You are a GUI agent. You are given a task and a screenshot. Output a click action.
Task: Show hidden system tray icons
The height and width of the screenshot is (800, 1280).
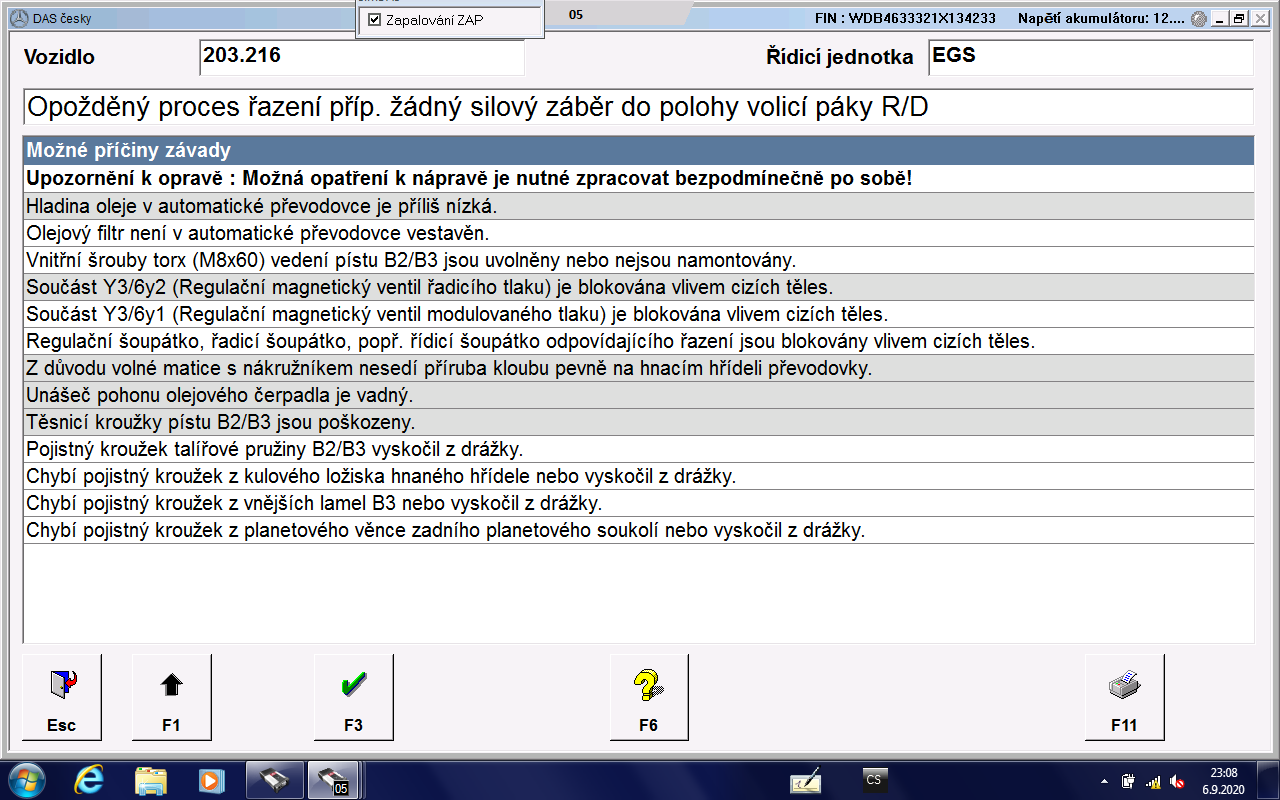pyautogui.click(x=1103, y=781)
